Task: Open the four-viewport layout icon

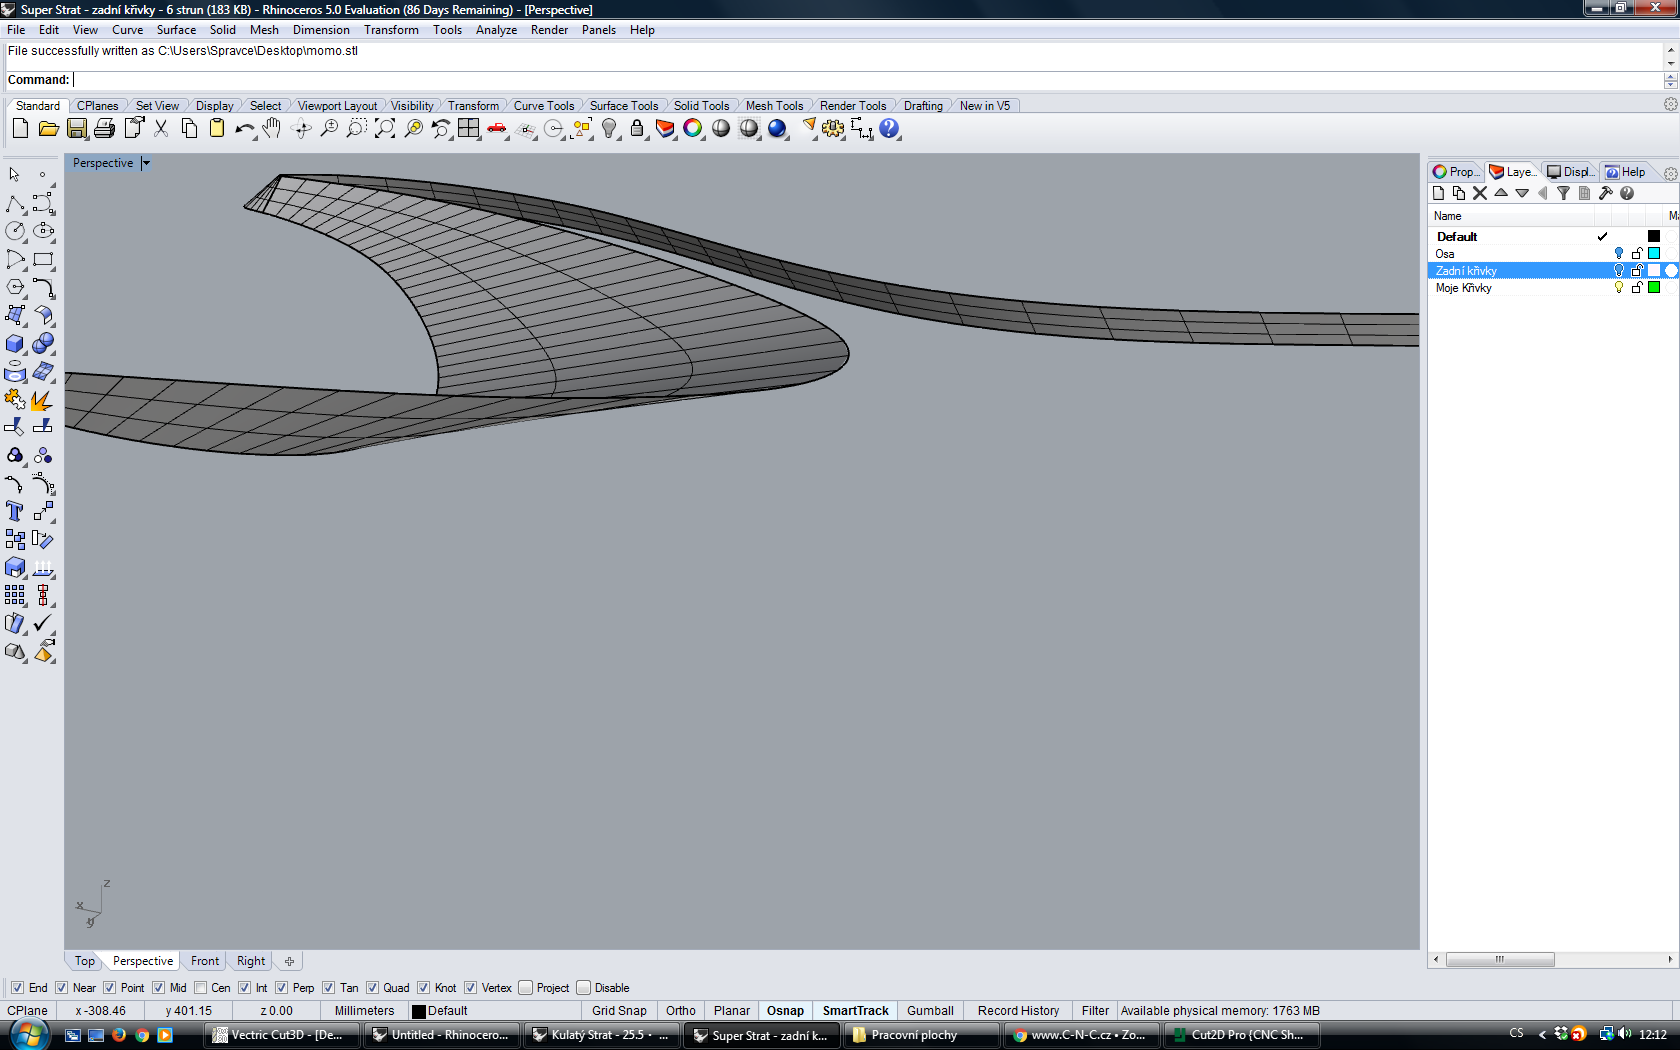Action: [468, 129]
